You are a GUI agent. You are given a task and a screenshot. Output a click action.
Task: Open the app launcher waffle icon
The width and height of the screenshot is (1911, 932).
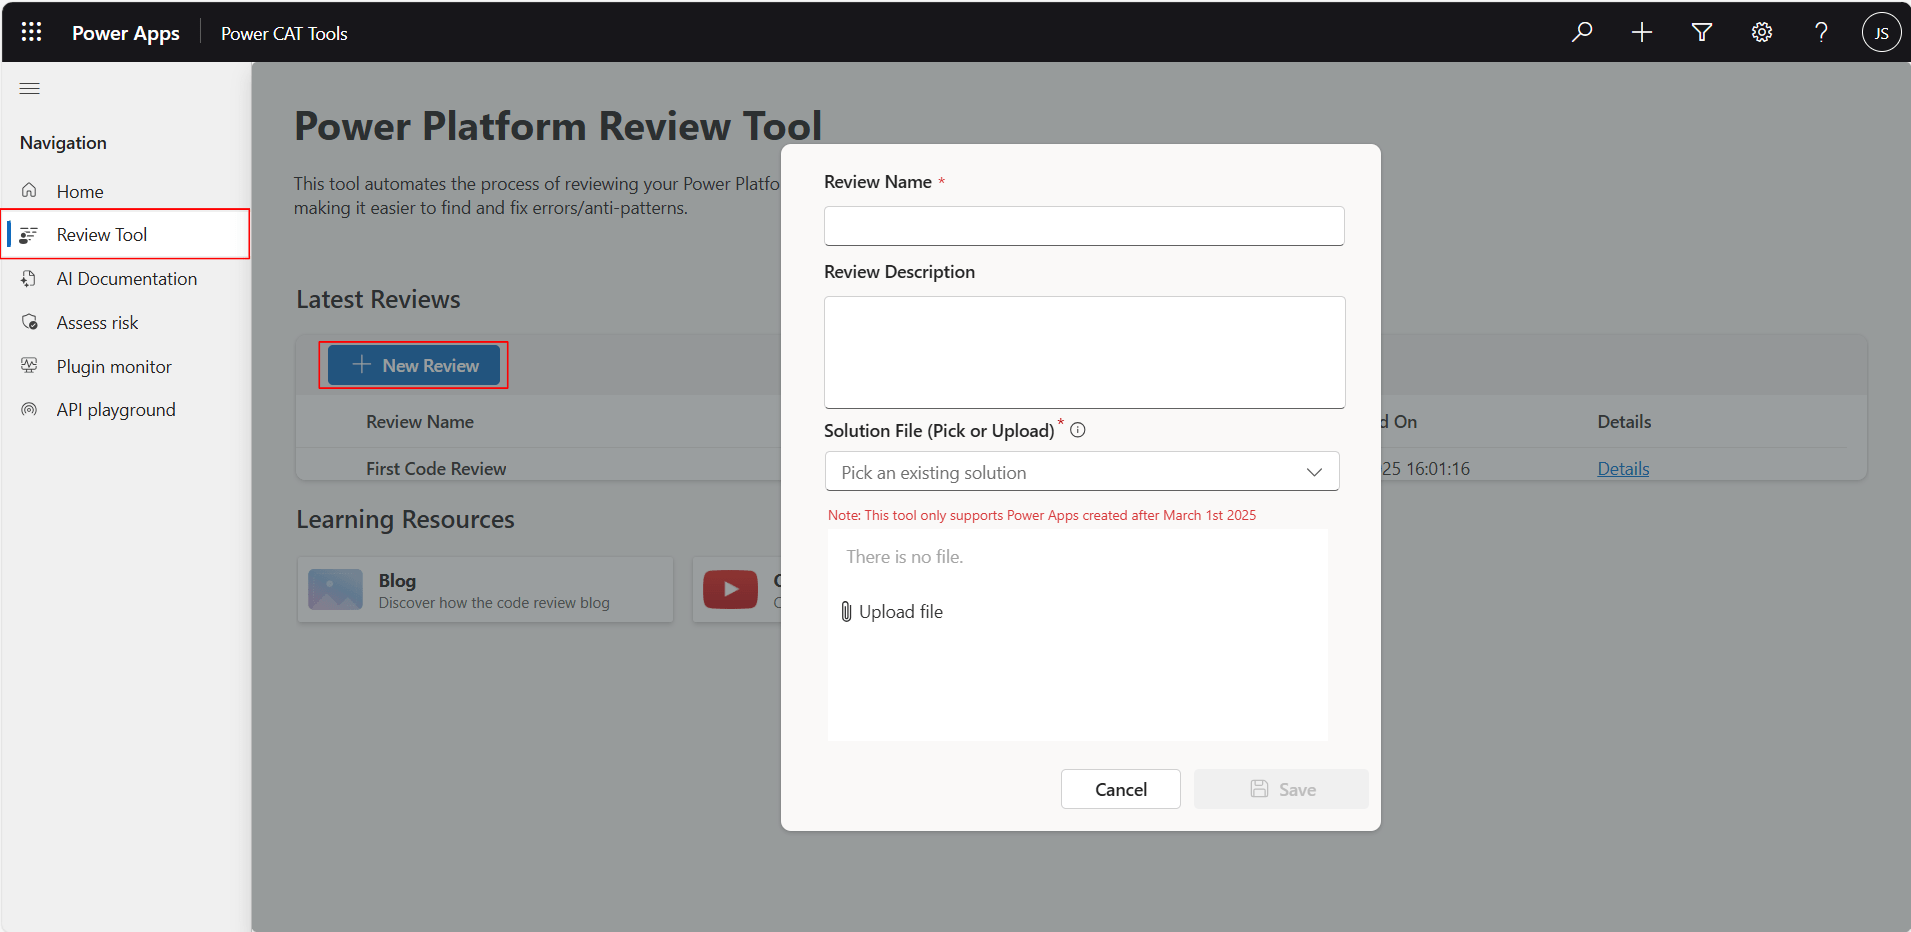pyautogui.click(x=31, y=32)
